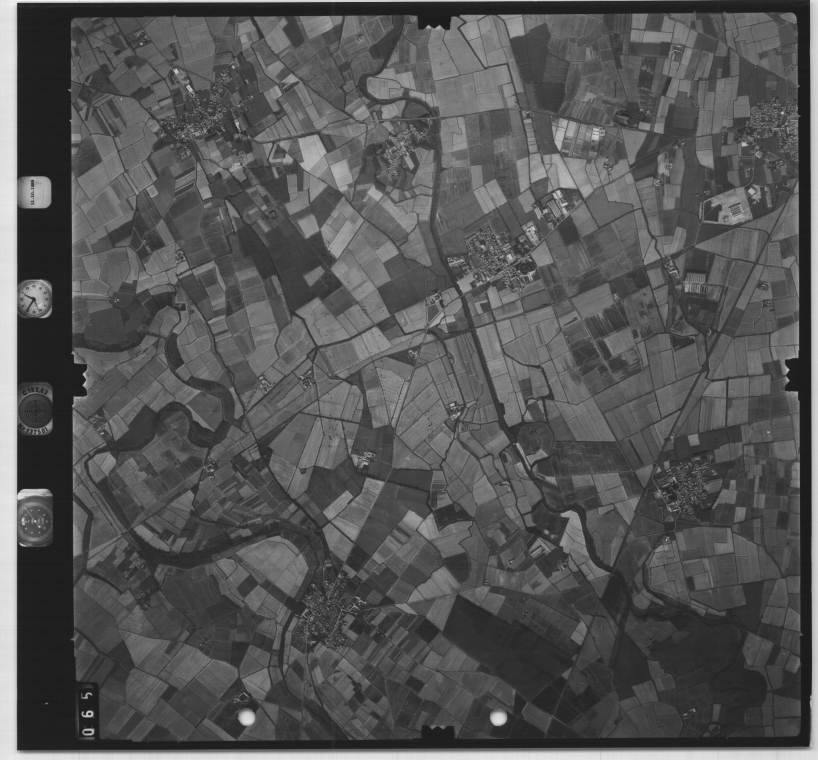
Task: Select the village at the bottom center
Action: [x=325, y=608]
